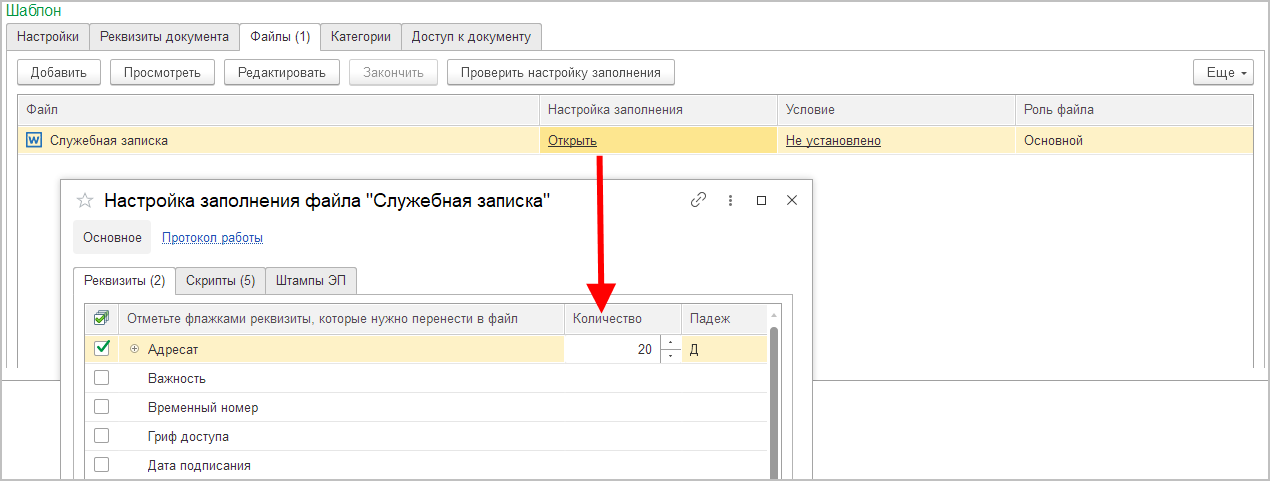1270x481 pixels.
Task: Click the Открыть link for fill settings
Action: click(x=572, y=141)
